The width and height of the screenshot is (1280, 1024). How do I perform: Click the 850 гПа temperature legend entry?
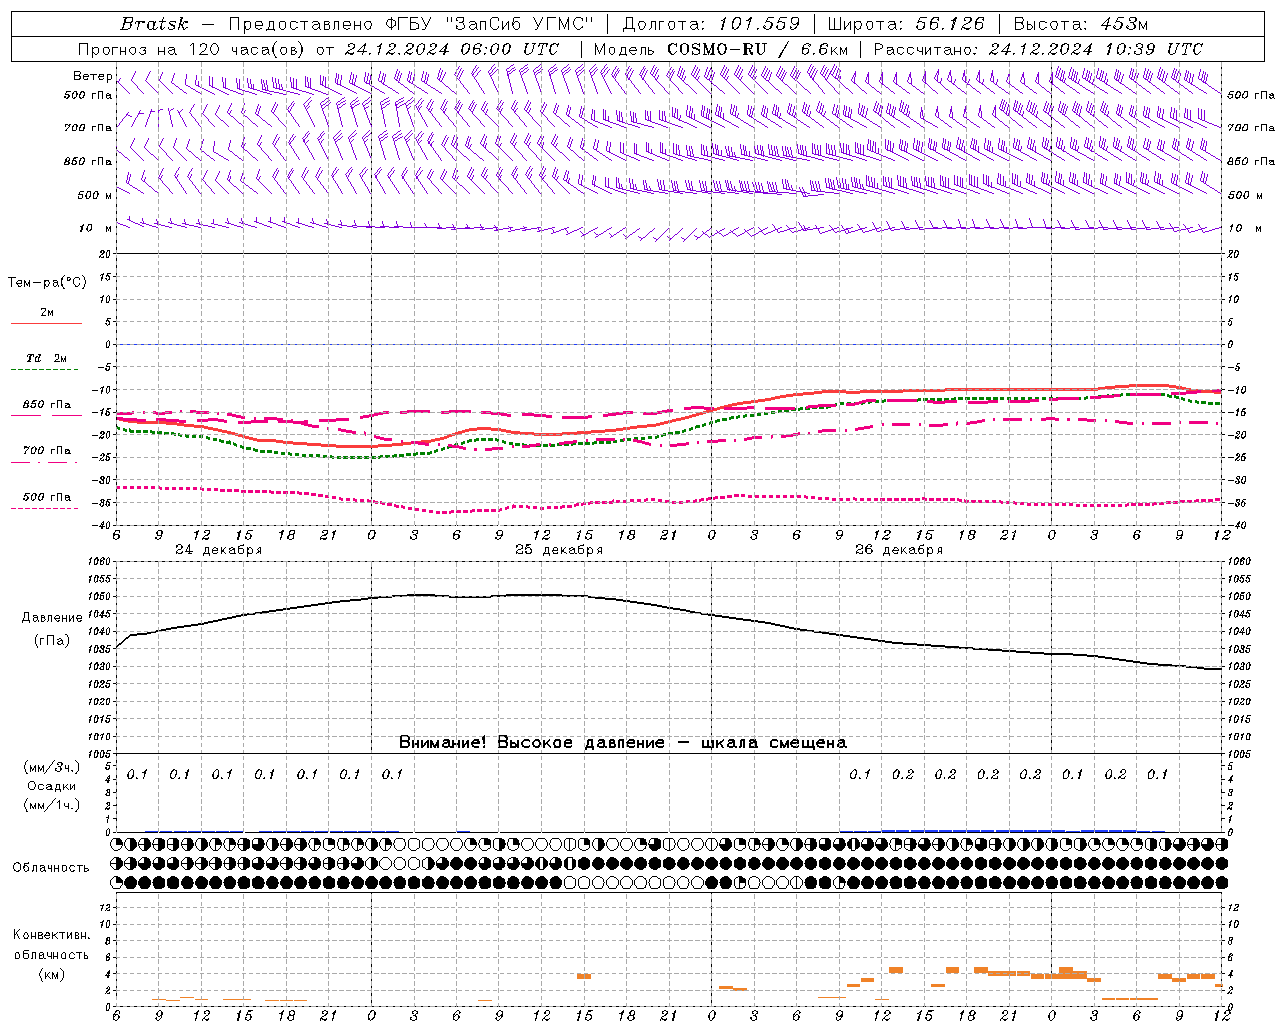[x=46, y=405]
